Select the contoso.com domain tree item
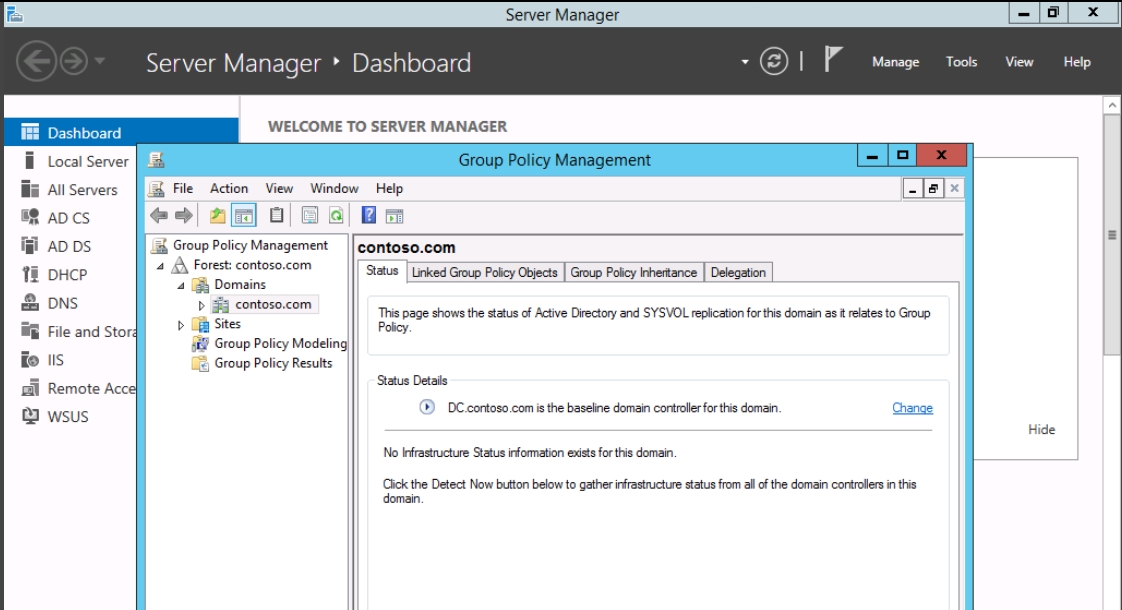Viewport: 1122px width, 610px height. [273, 304]
